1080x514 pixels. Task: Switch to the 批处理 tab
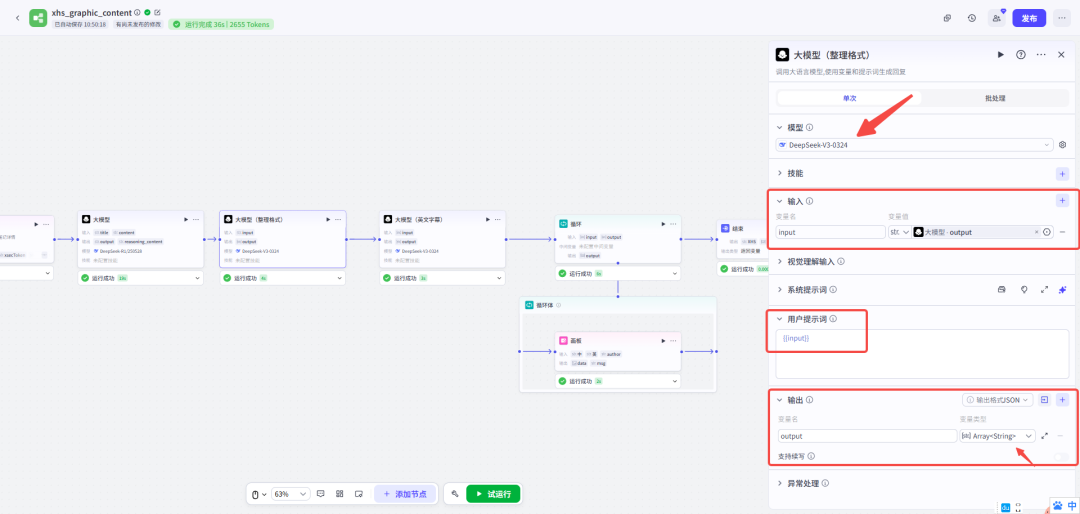tap(995, 98)
